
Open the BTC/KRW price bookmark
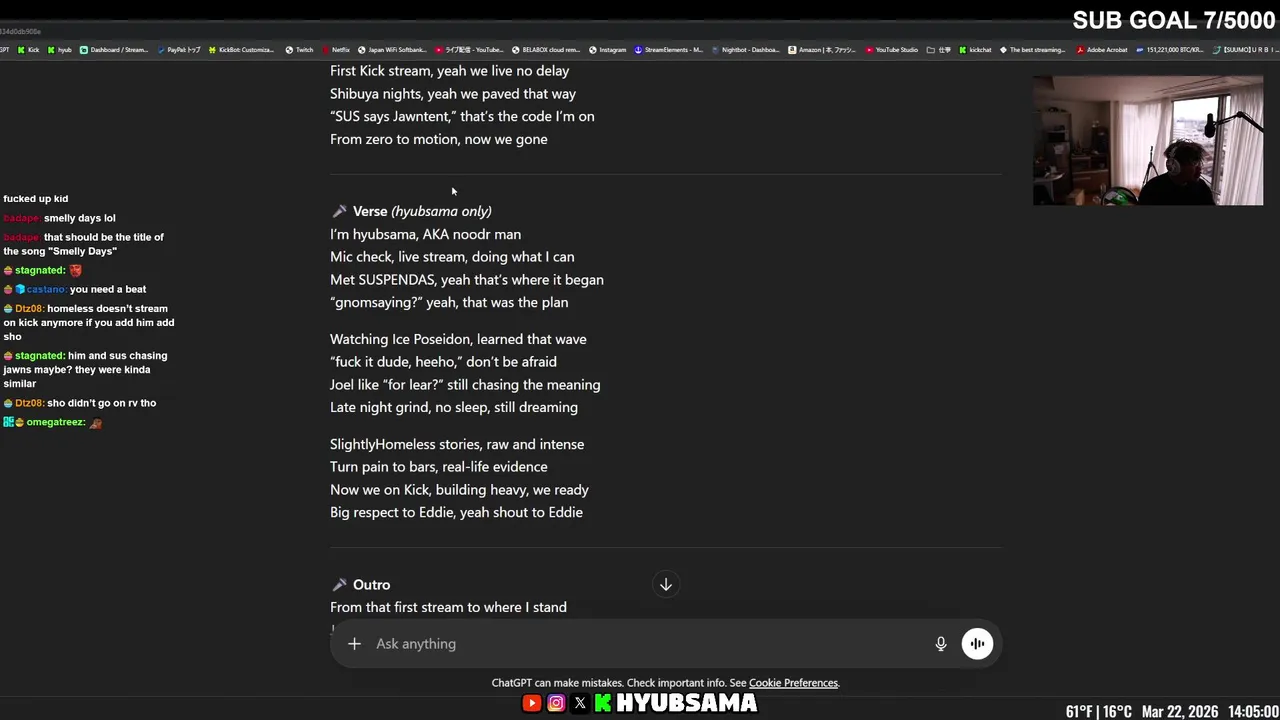[1171, 50]
